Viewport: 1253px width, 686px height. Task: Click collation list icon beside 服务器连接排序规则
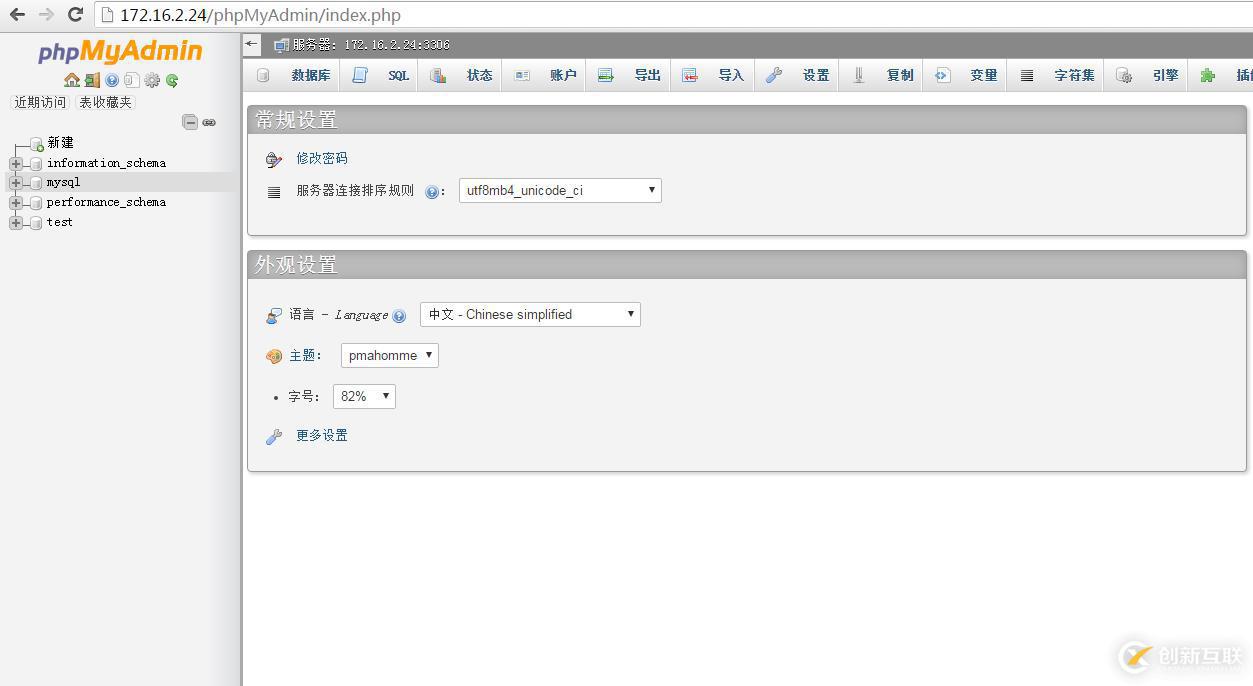tap(274, 192)
